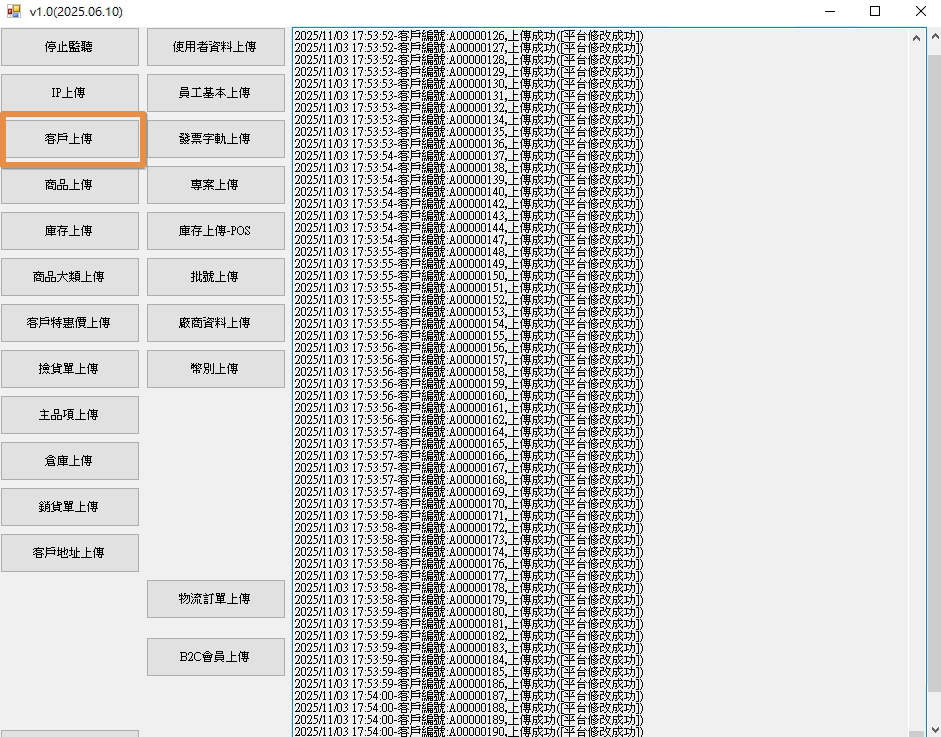
Task: Click the application icon in title bar
Action: 13,11
